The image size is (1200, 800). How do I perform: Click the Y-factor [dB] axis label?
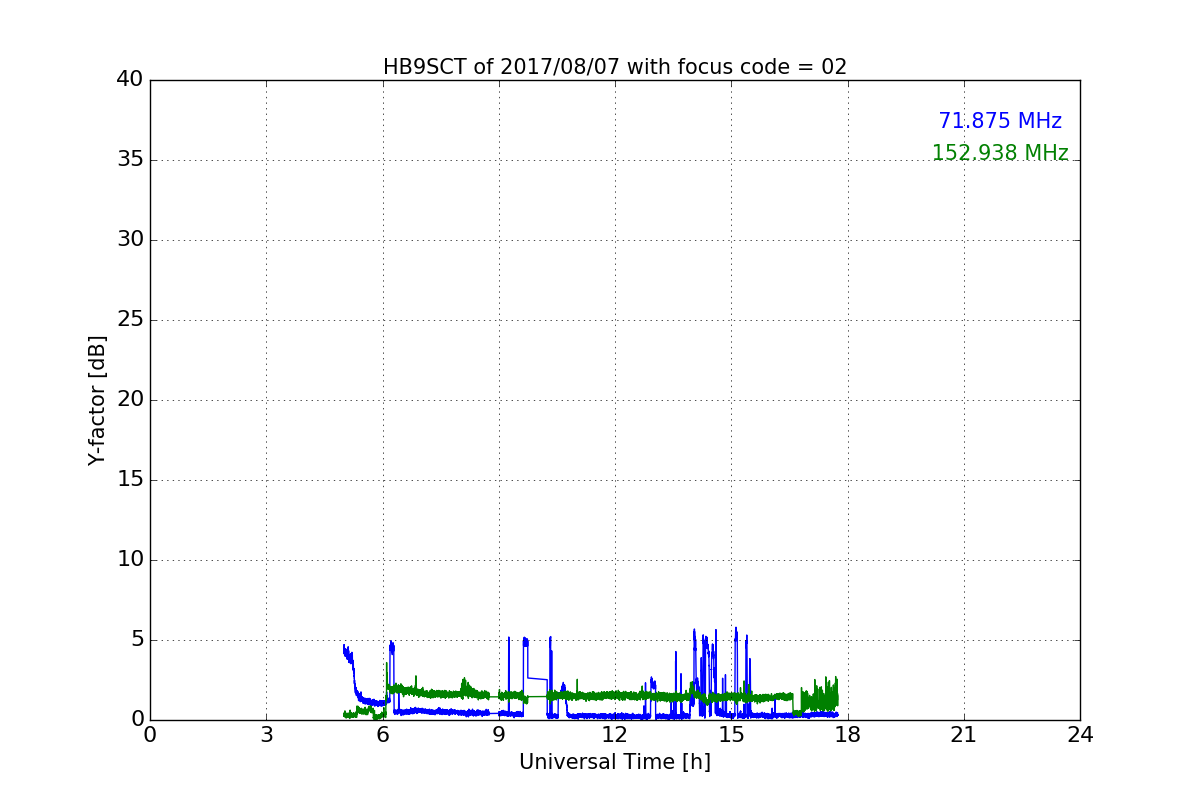click(x=97, y=400)
